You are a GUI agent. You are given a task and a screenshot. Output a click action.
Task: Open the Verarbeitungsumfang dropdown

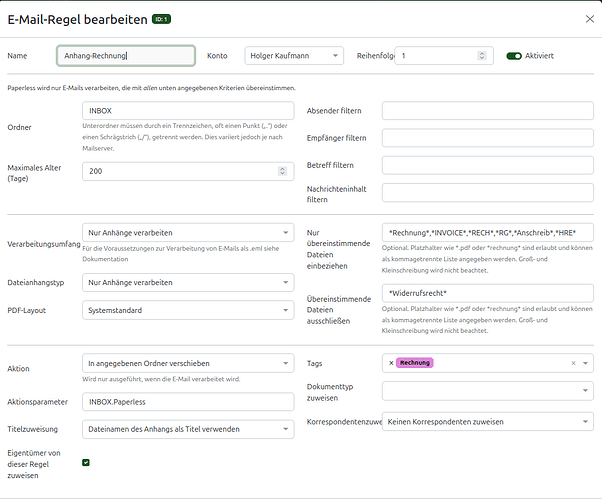tap(188, 233)
